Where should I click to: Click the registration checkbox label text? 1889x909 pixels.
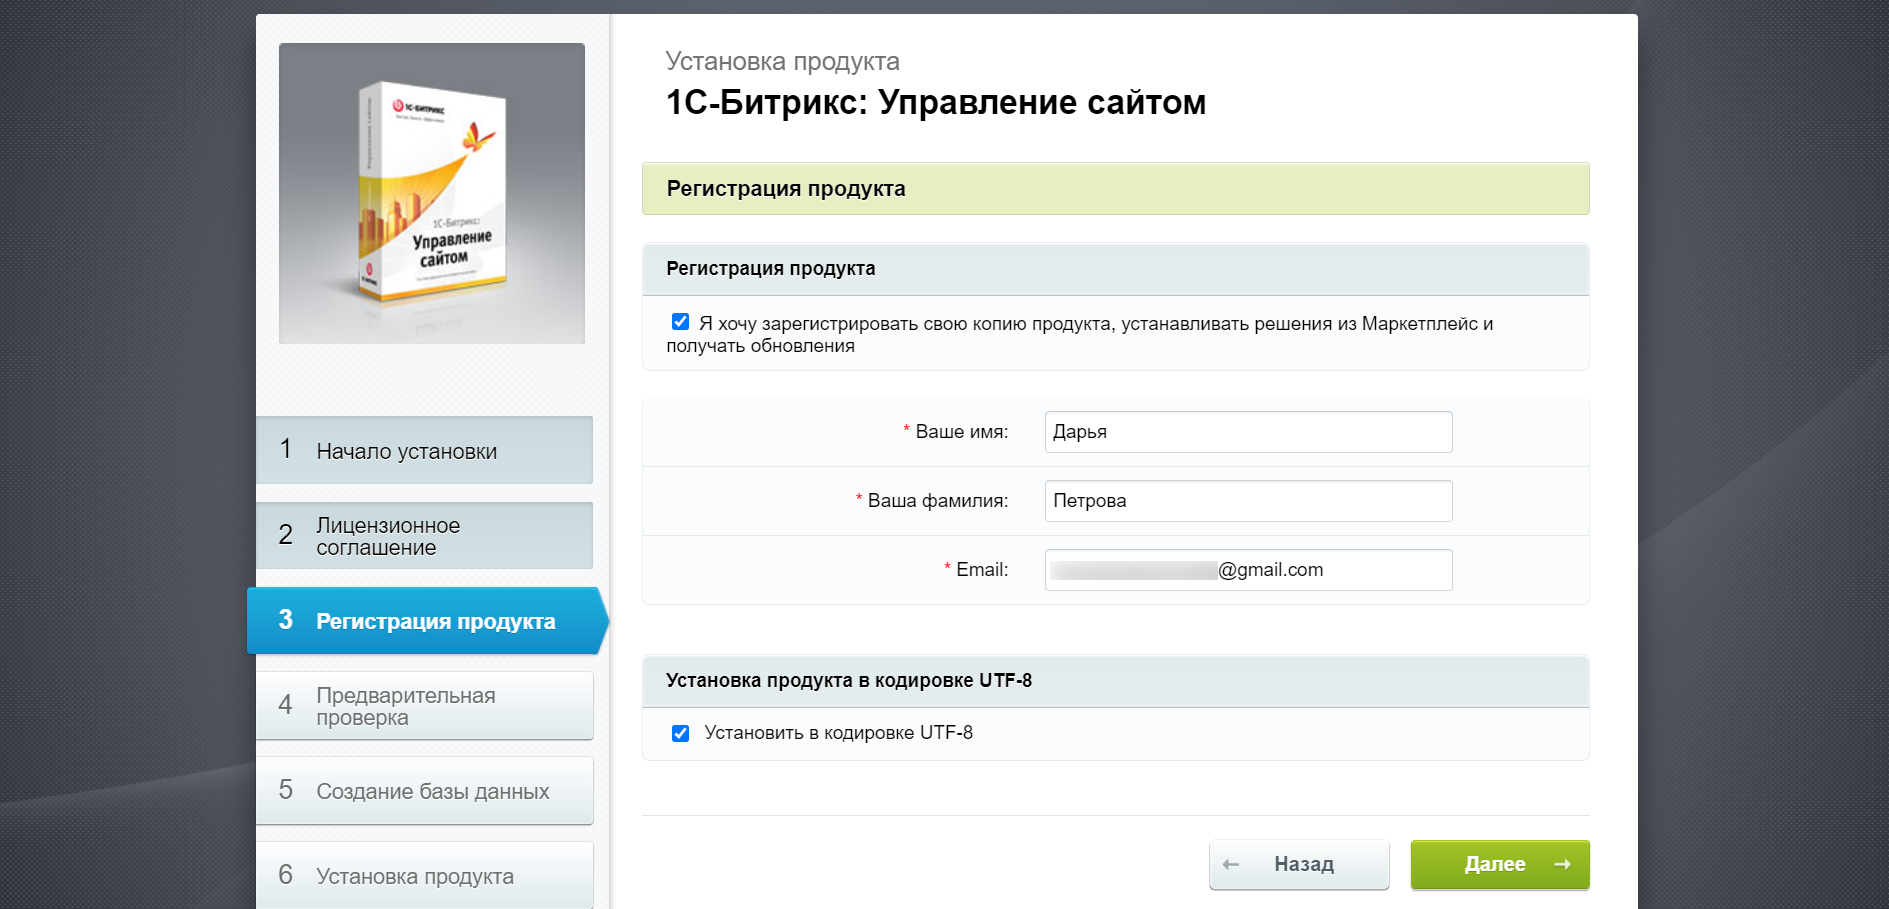point(1080,335)
